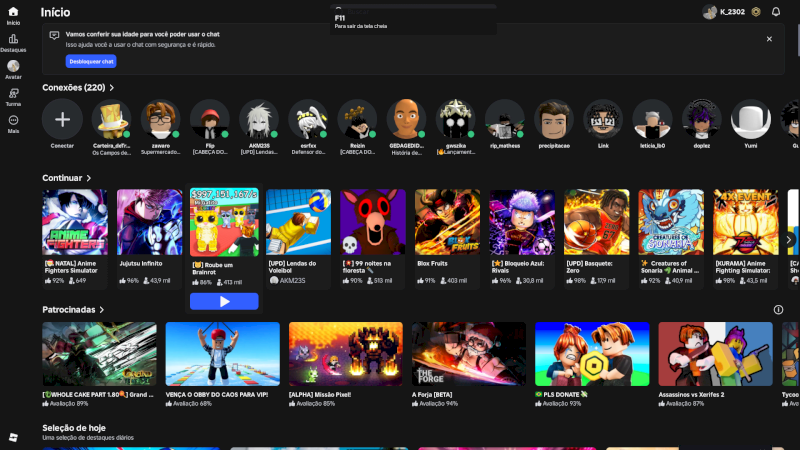Open VENÇA O OBBY DO CAOS thumbnail
The width and height of the screenshot is (800, 450).
click(x=222, y=354)
